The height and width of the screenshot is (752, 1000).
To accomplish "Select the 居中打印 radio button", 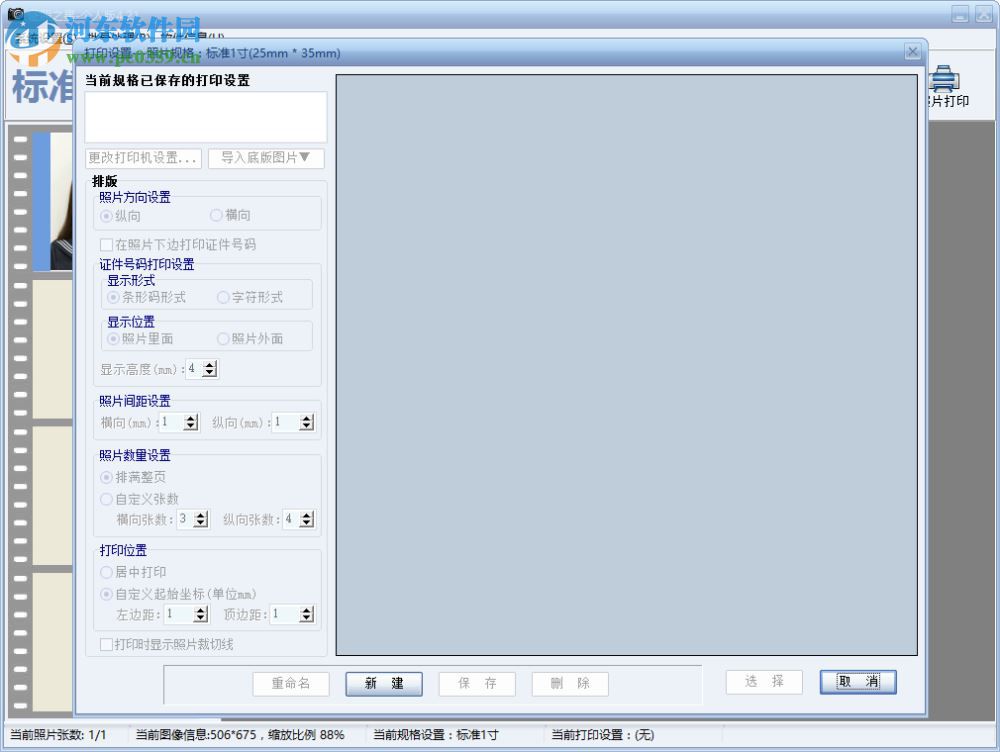I will [x=107, y=572].
